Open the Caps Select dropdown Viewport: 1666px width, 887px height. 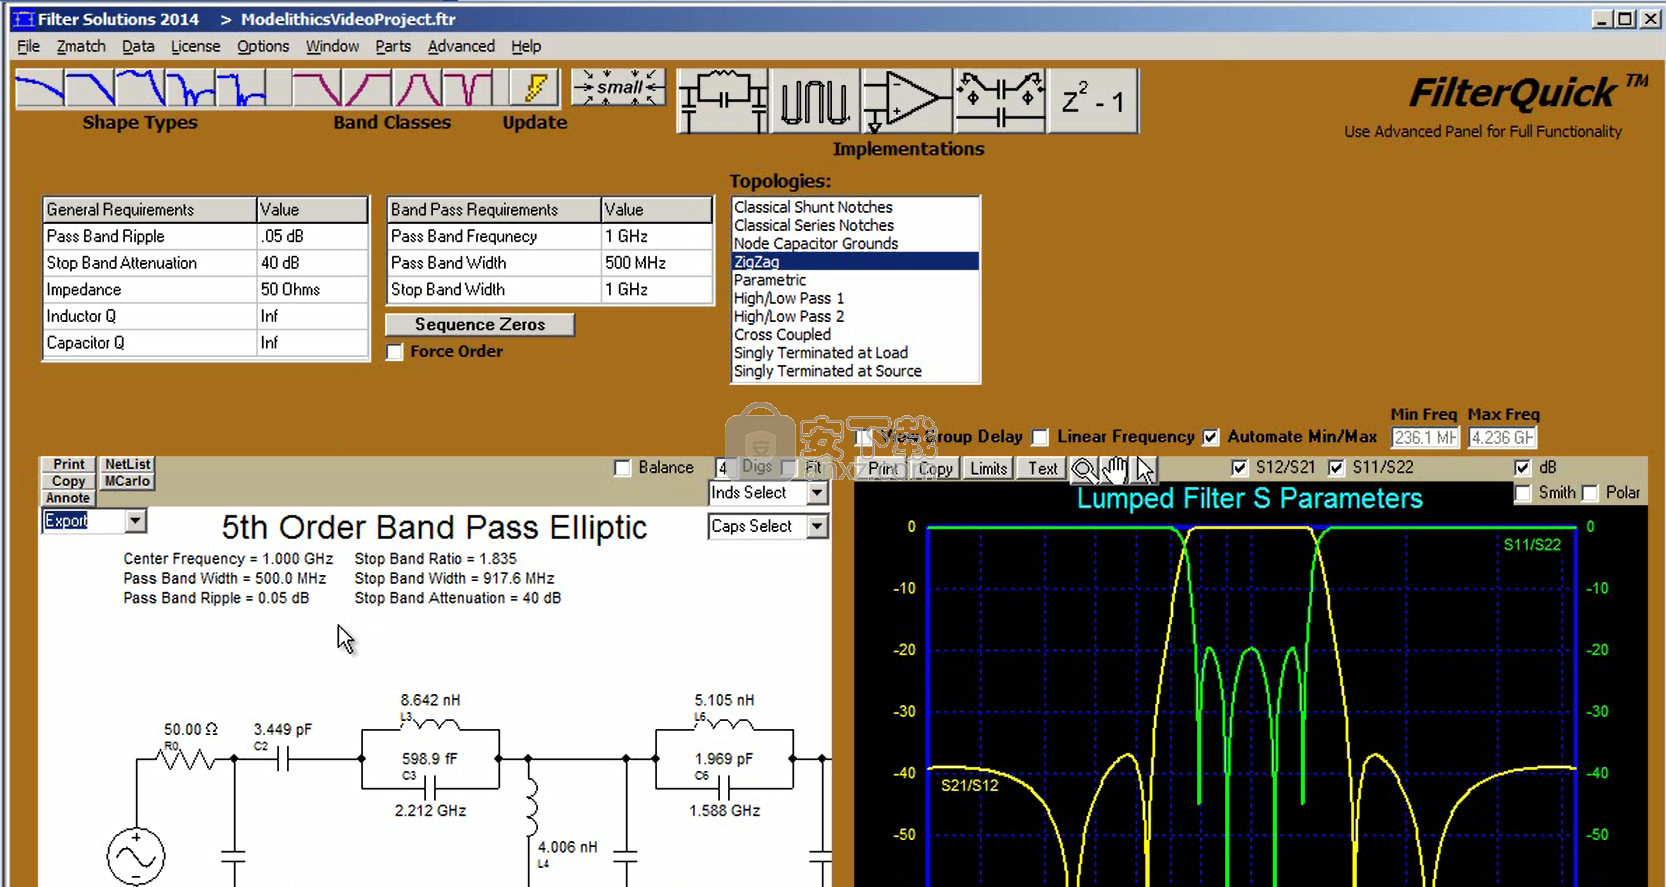click(x=817, y=526)
